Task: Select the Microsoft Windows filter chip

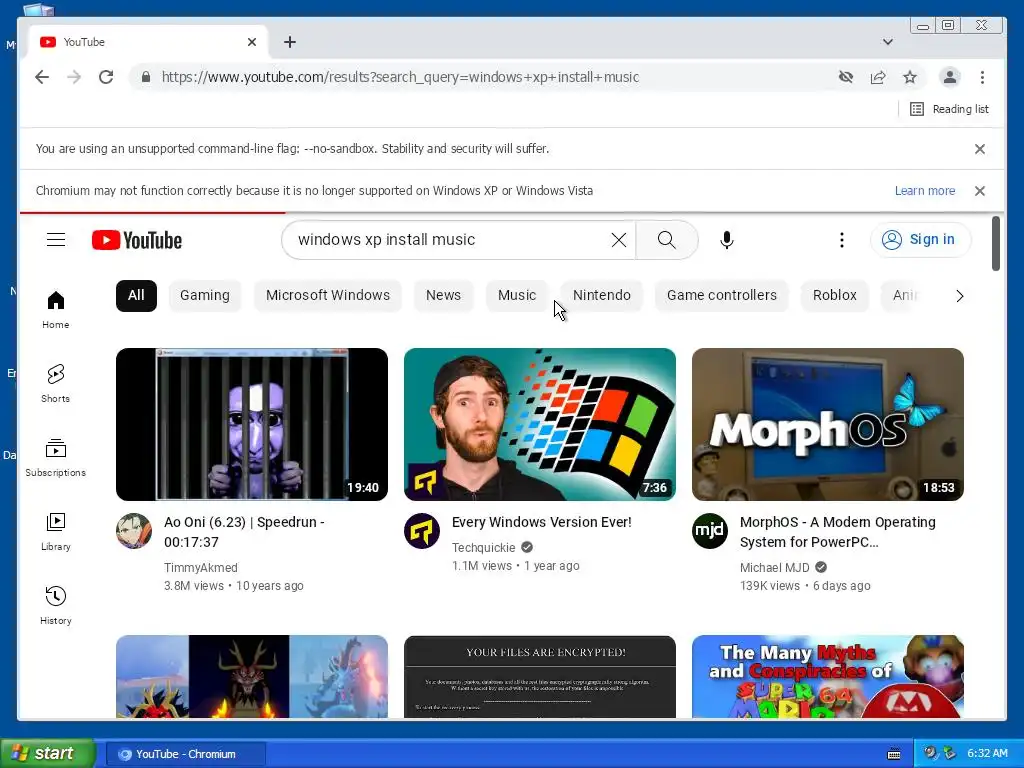Action: 328,295
